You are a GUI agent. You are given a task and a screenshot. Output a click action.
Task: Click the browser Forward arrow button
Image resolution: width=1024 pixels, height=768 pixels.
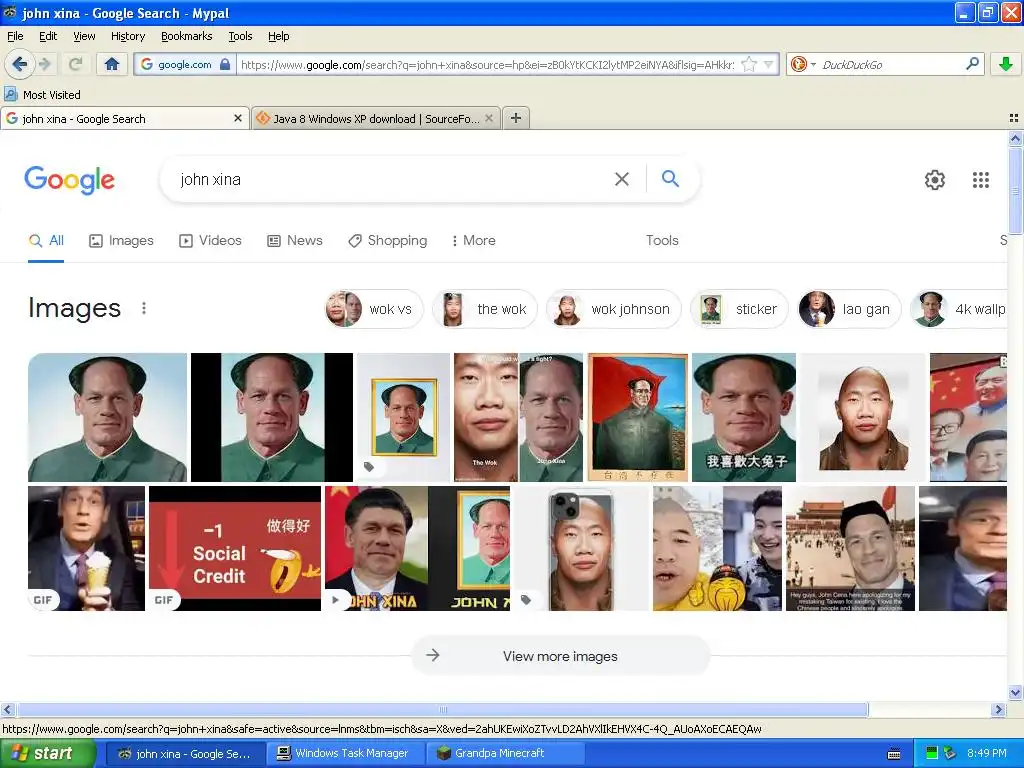[45, 64]
